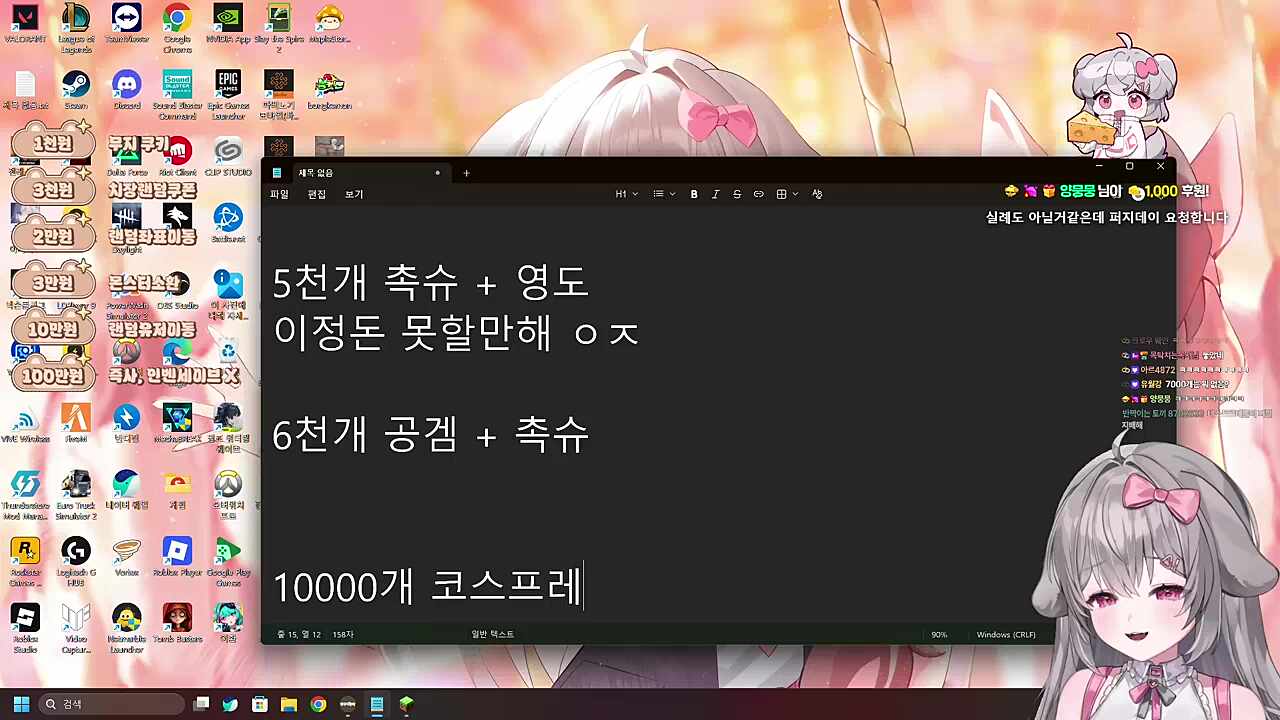Open Task View on taskbar
Viewport: 1280px width, 720px height.
(201, 704)
